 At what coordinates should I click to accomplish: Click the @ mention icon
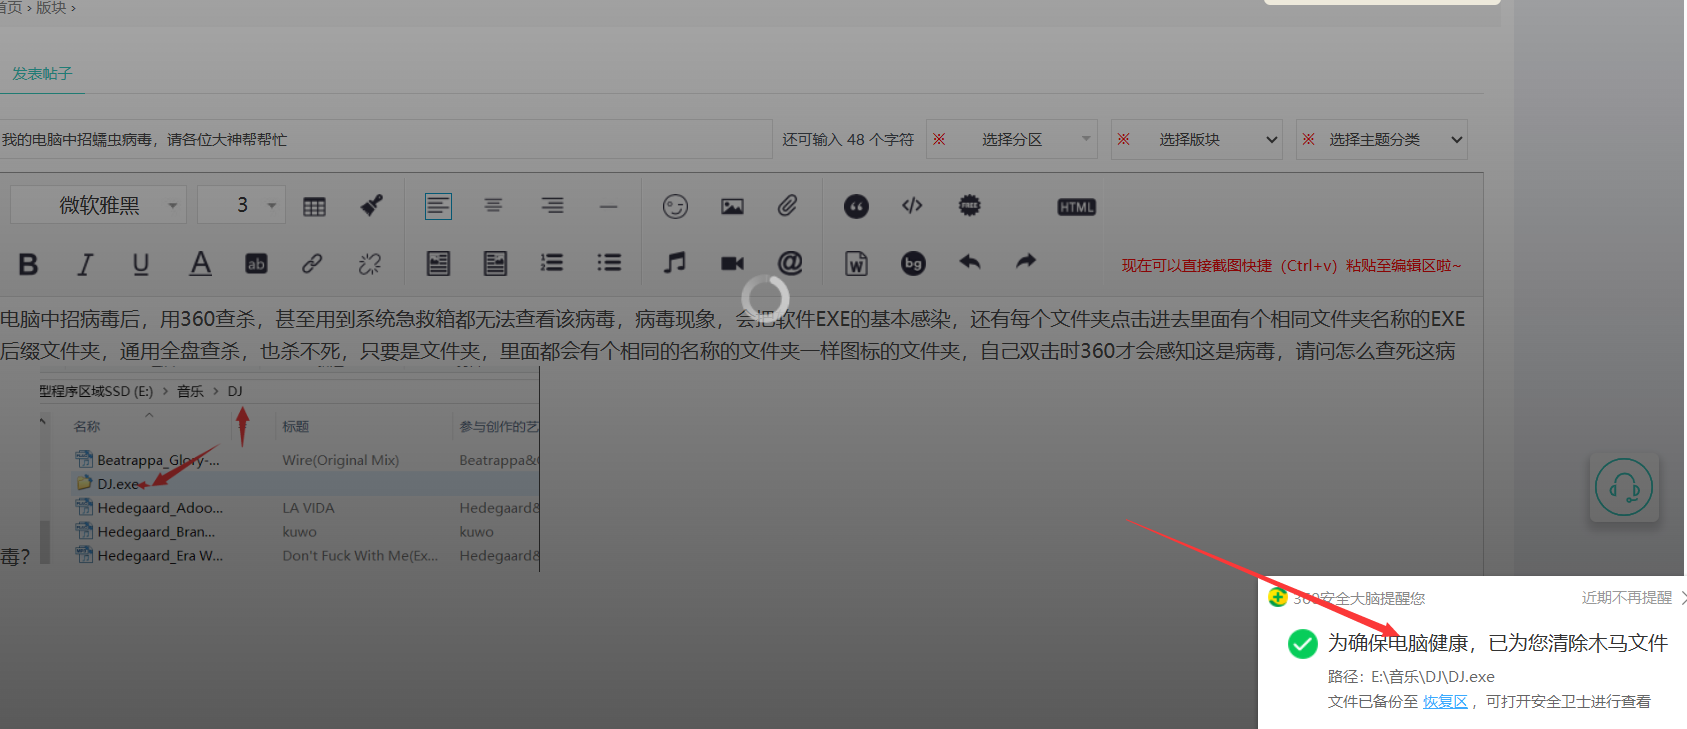[x=790, y=263]
